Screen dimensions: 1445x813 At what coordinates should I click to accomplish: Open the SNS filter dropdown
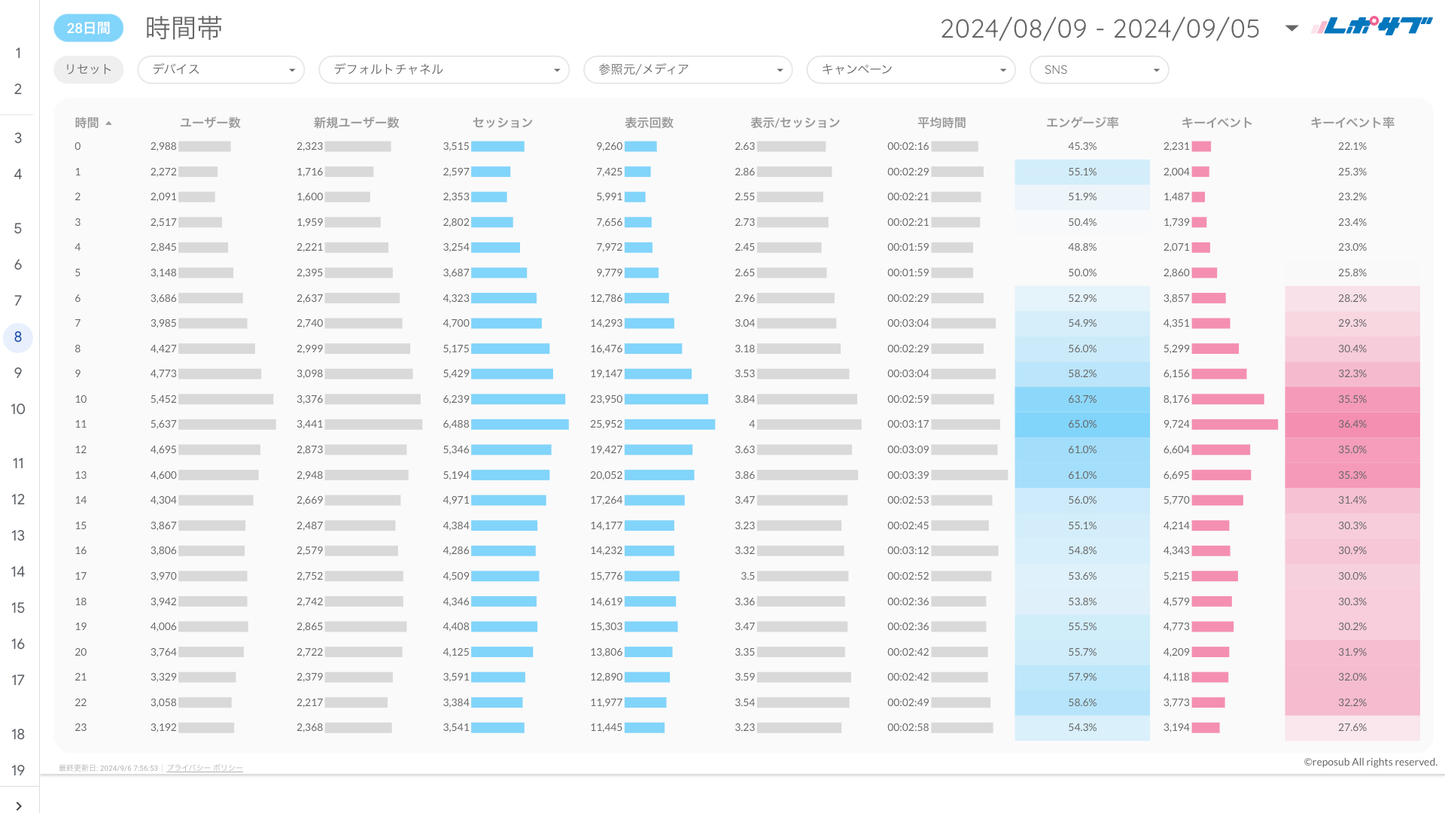(1098, 70)
